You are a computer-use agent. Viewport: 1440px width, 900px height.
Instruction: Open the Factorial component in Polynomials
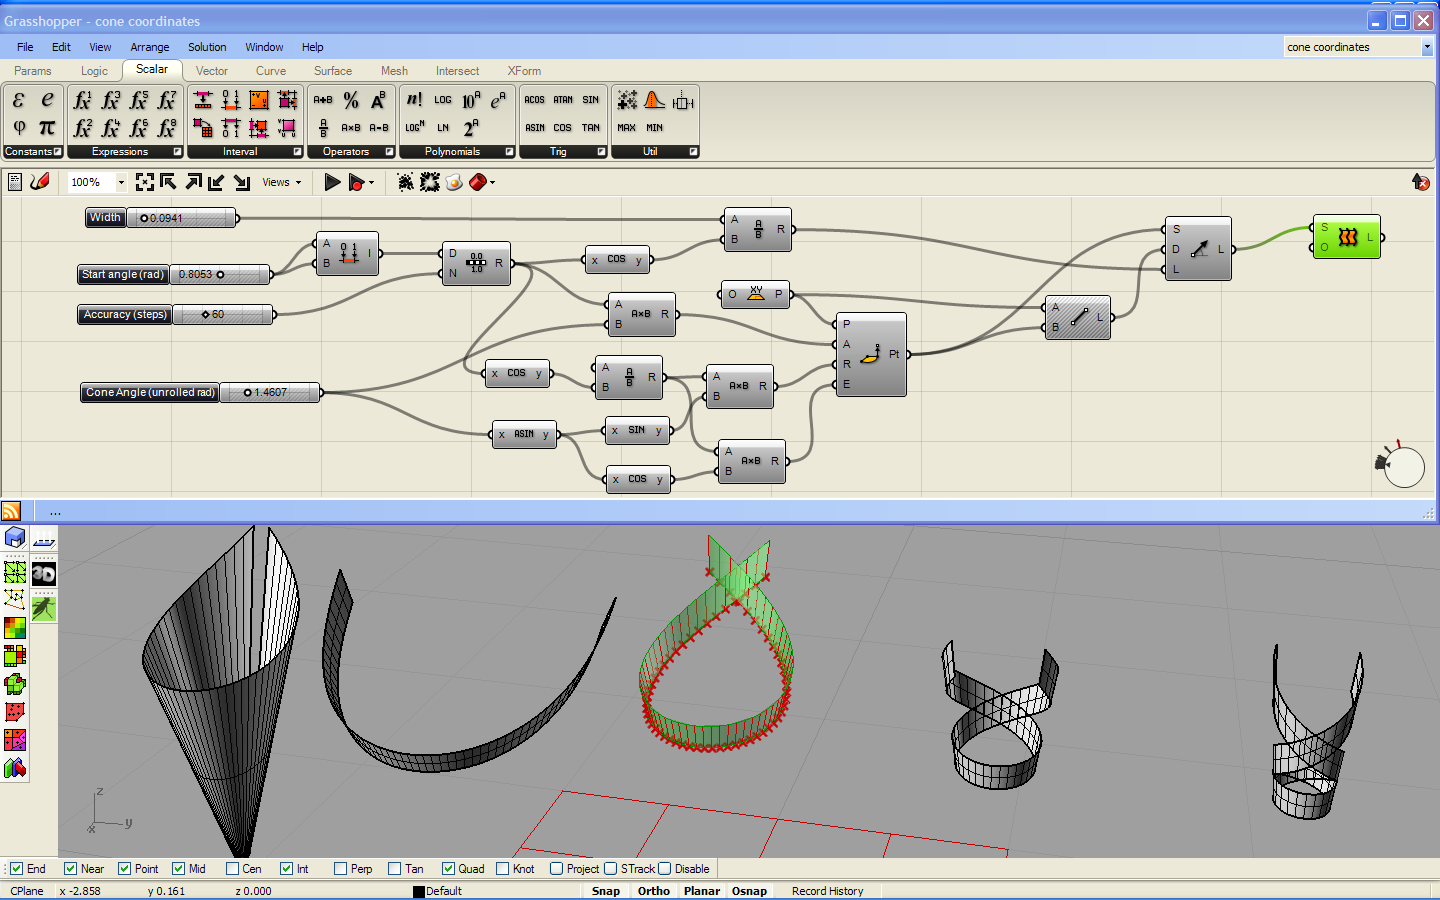point(414,99)
